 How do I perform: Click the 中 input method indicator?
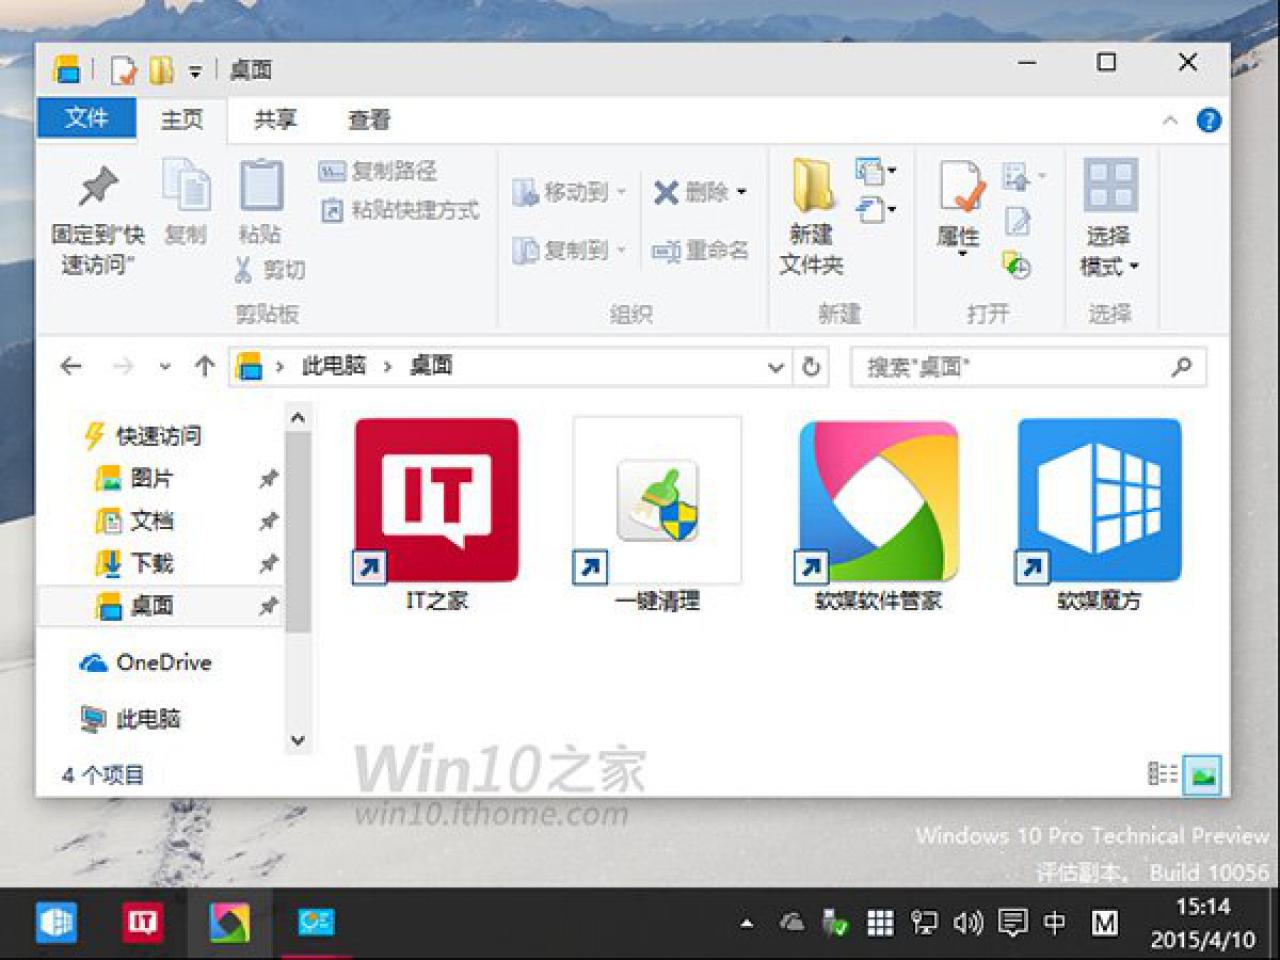(x=1054, y=923)
